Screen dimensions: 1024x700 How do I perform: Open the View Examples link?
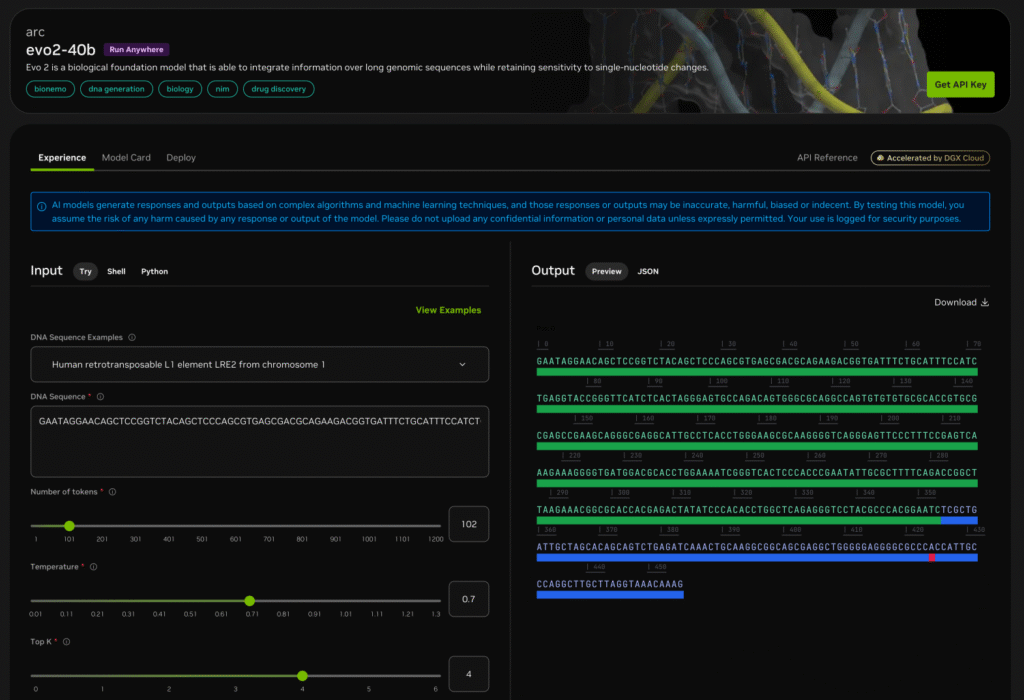448,310
